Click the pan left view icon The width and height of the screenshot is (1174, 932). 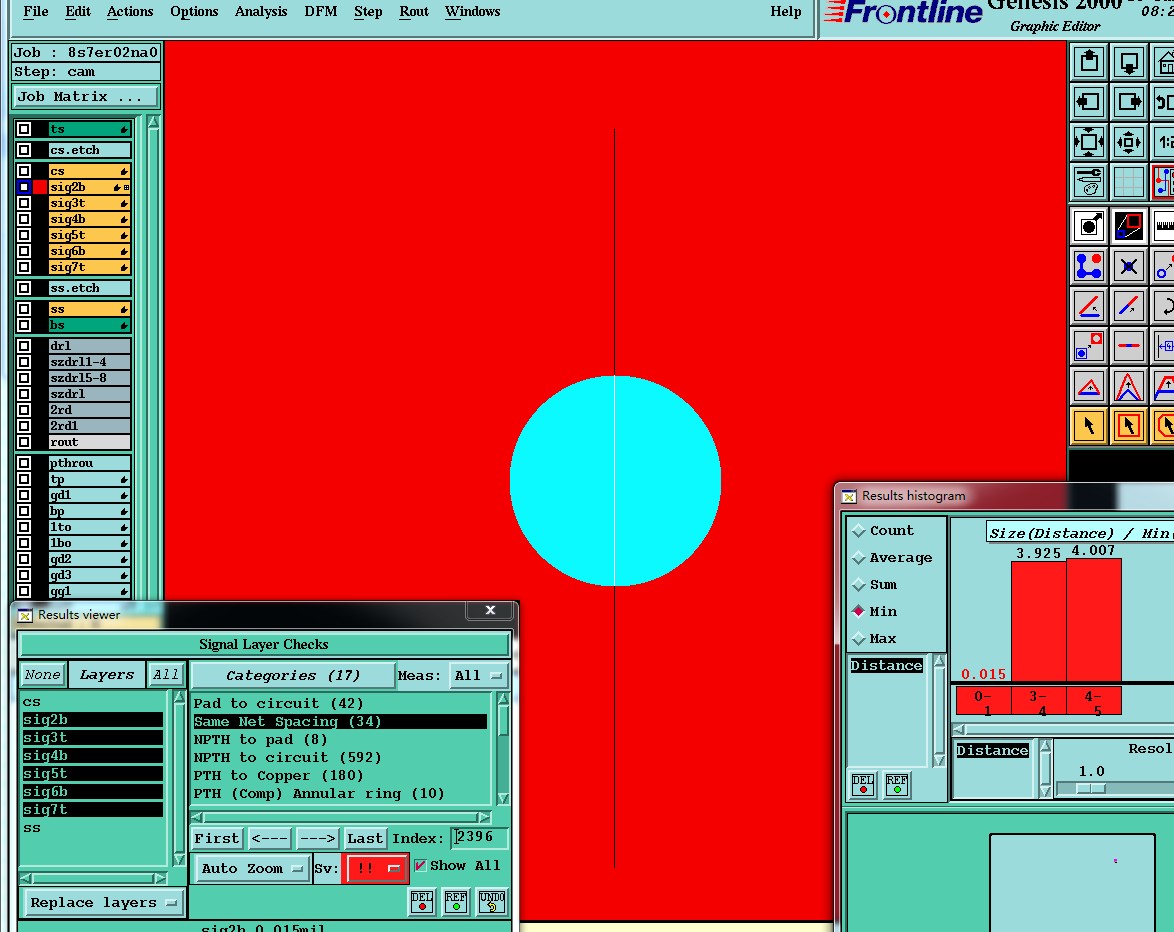pyautogui.click(x=1089, y=101)
